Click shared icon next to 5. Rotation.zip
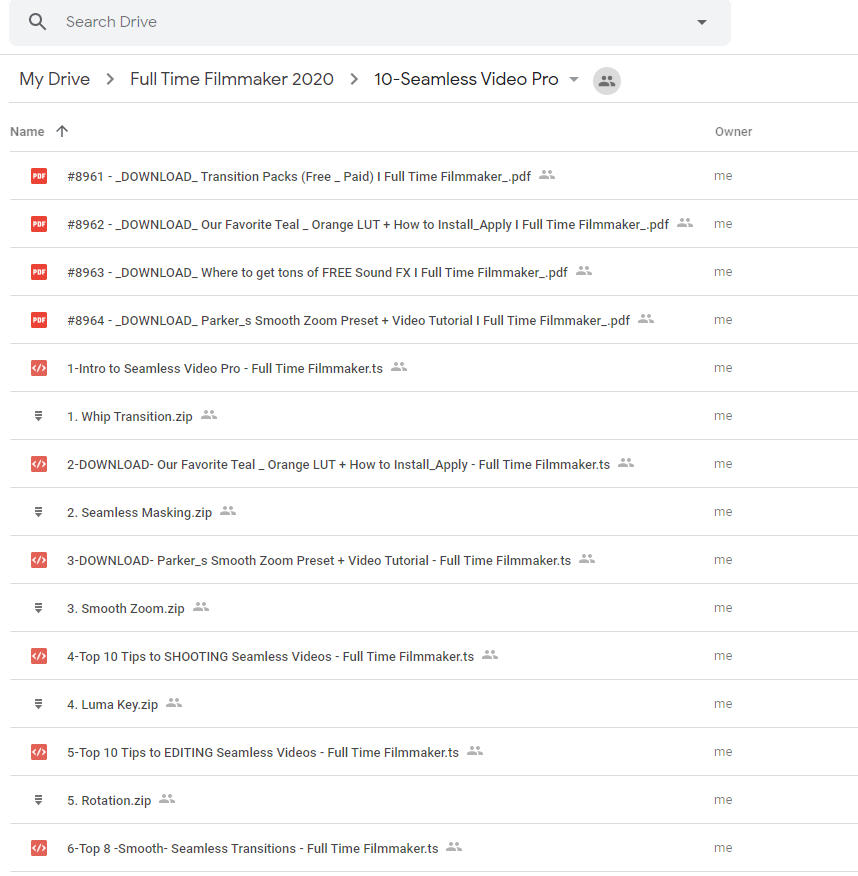The height and width of the screenshot is (876, 858). pyautogui.click(x=167, y=799)
